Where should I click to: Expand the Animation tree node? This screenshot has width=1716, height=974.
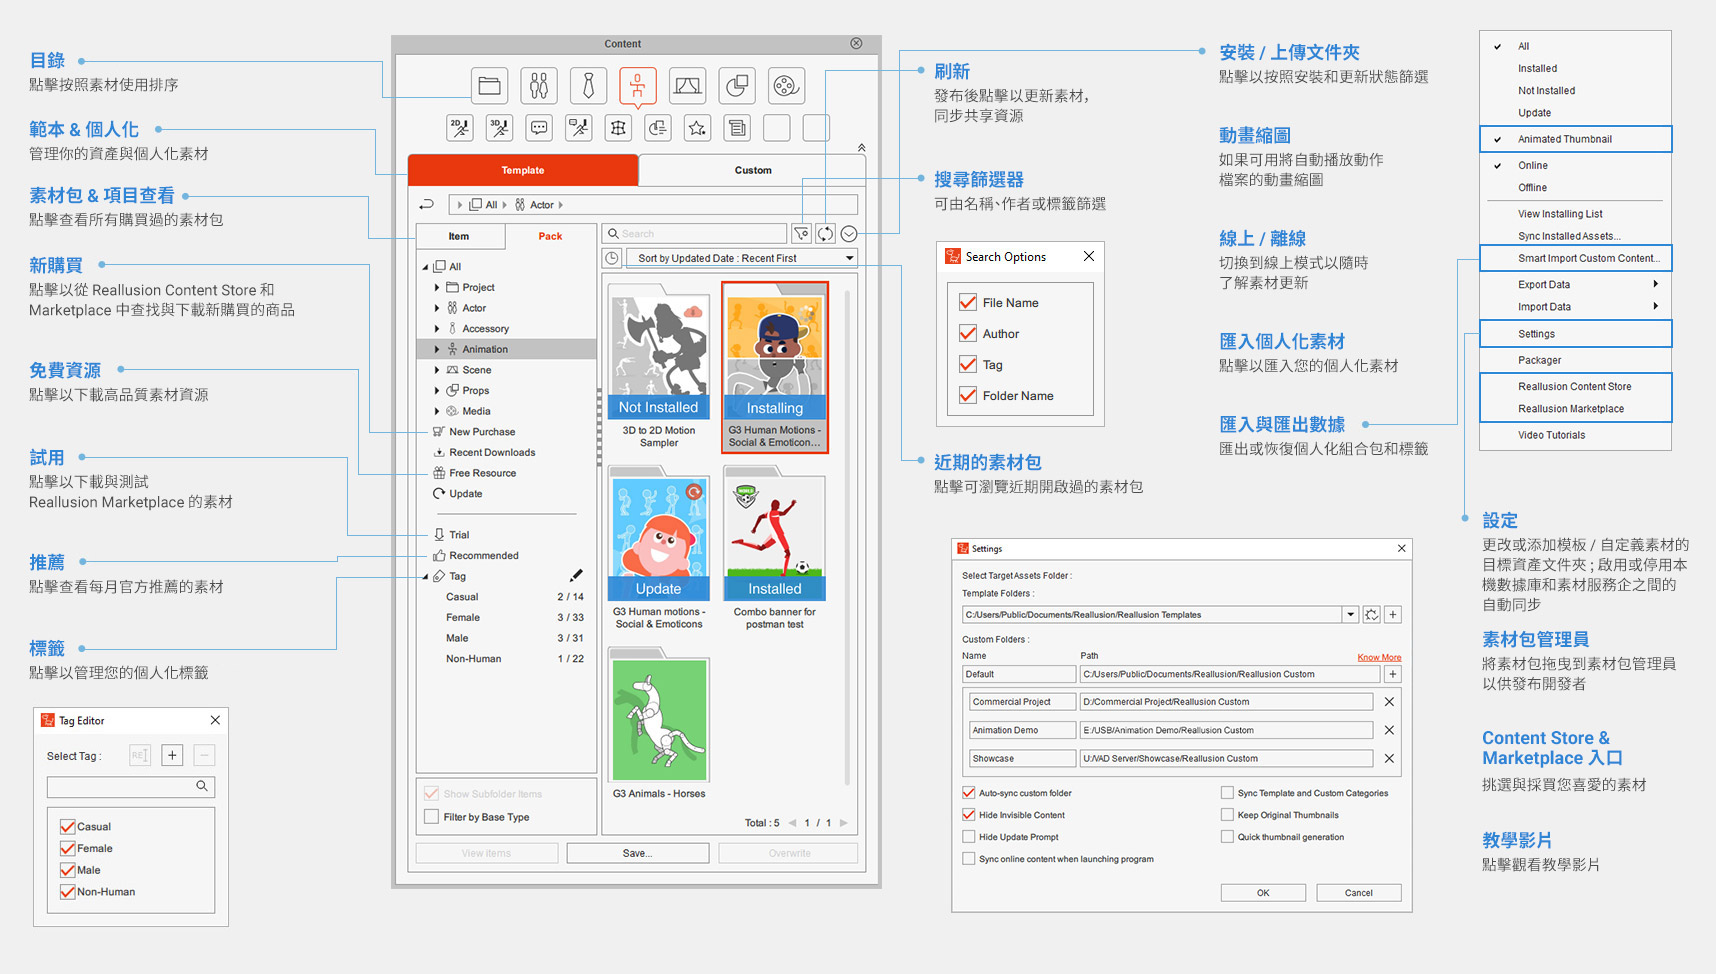point(437,349)
